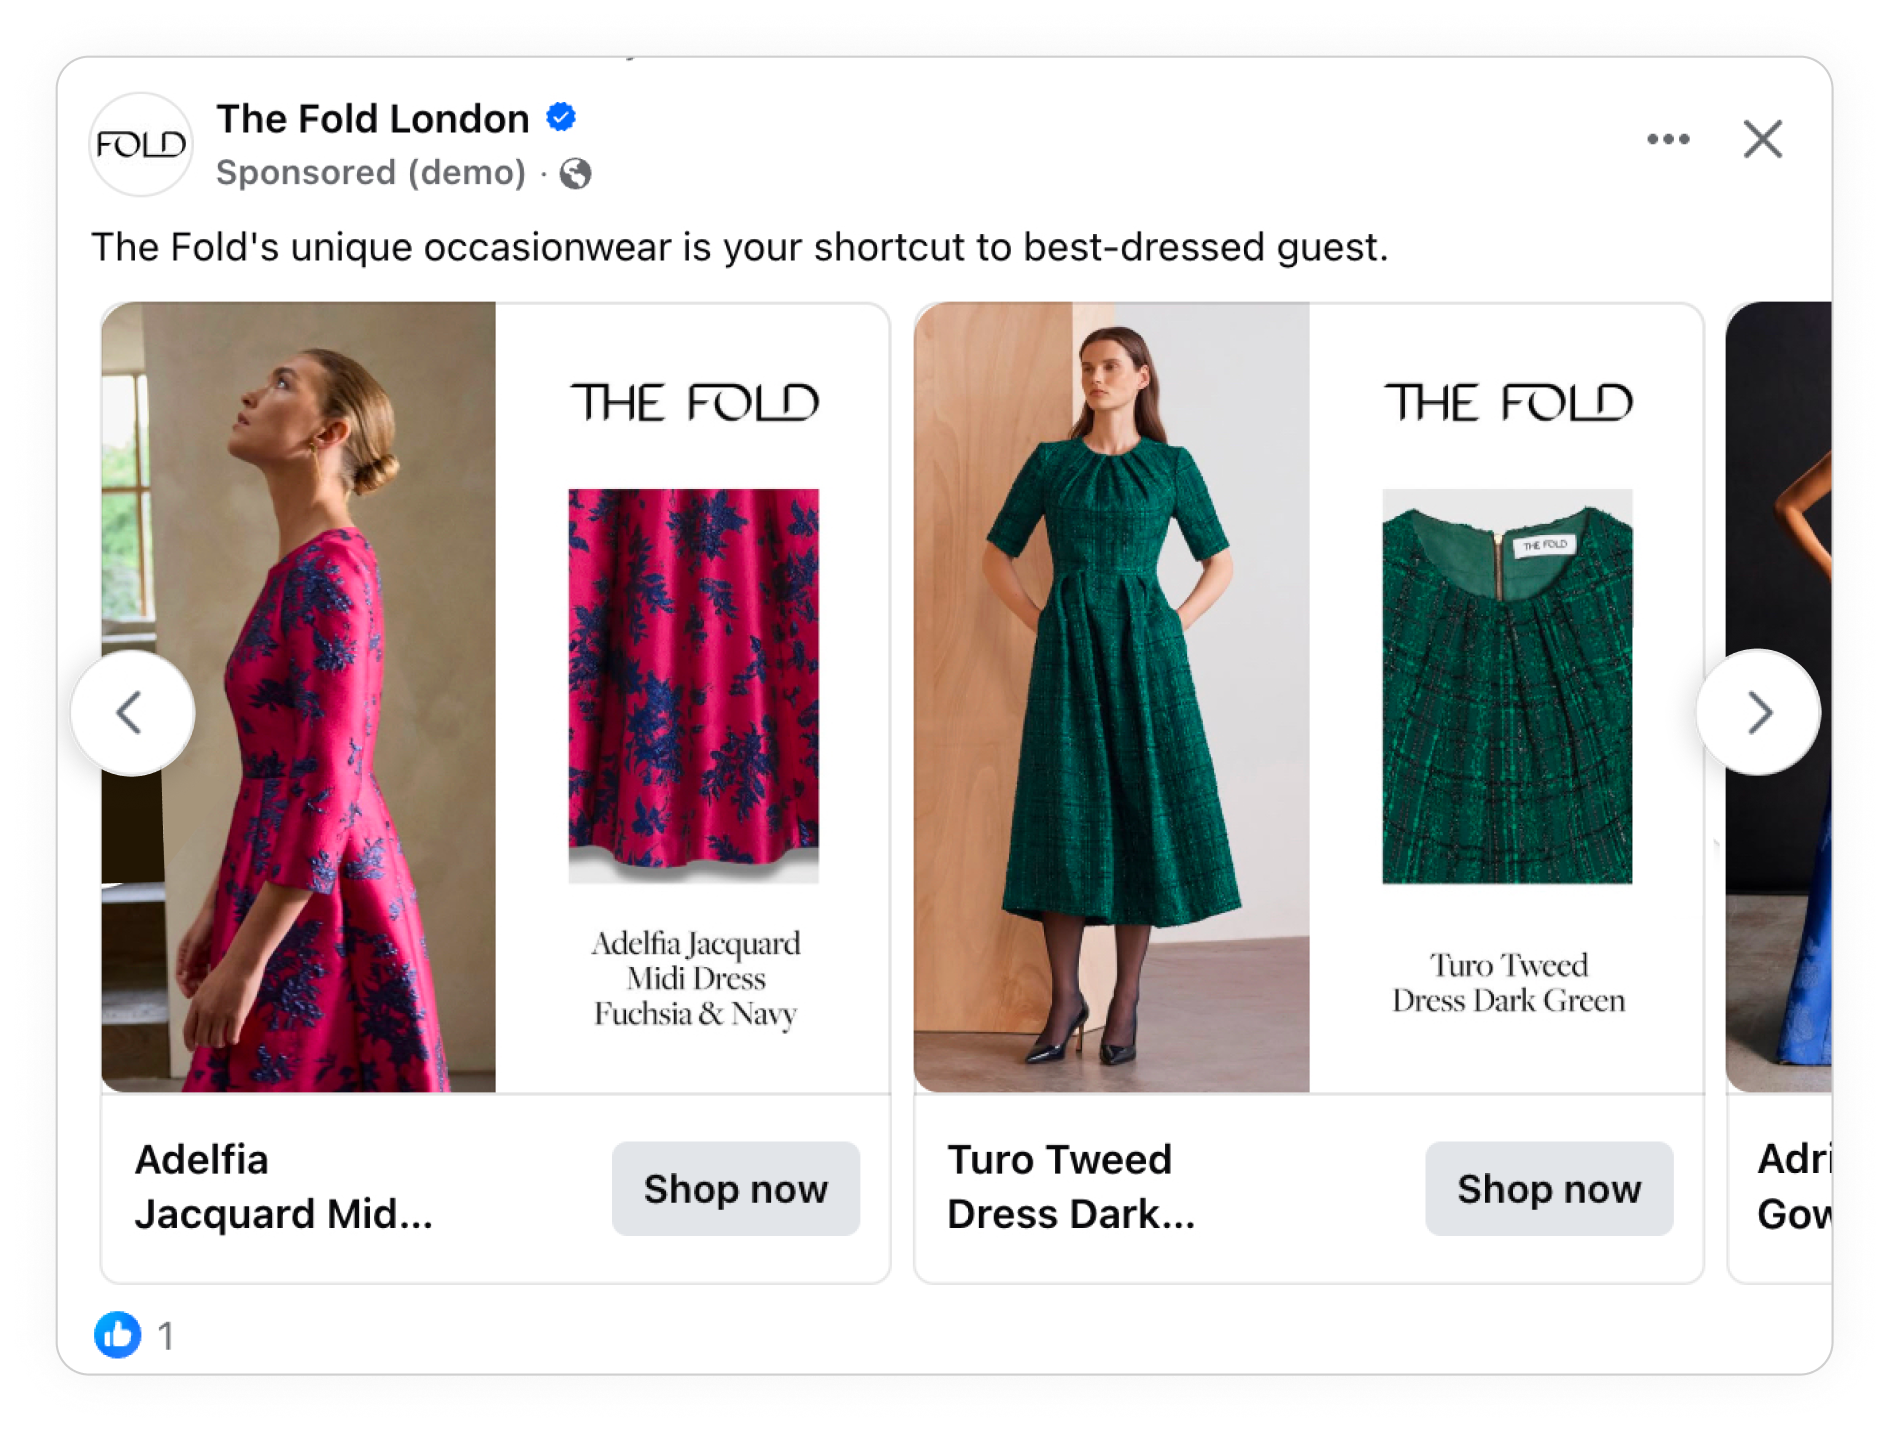This screenshot has width=1890, height=1432.
Task: Select the Turo Tweed Dress Dark... title
Action: 1072,1188
